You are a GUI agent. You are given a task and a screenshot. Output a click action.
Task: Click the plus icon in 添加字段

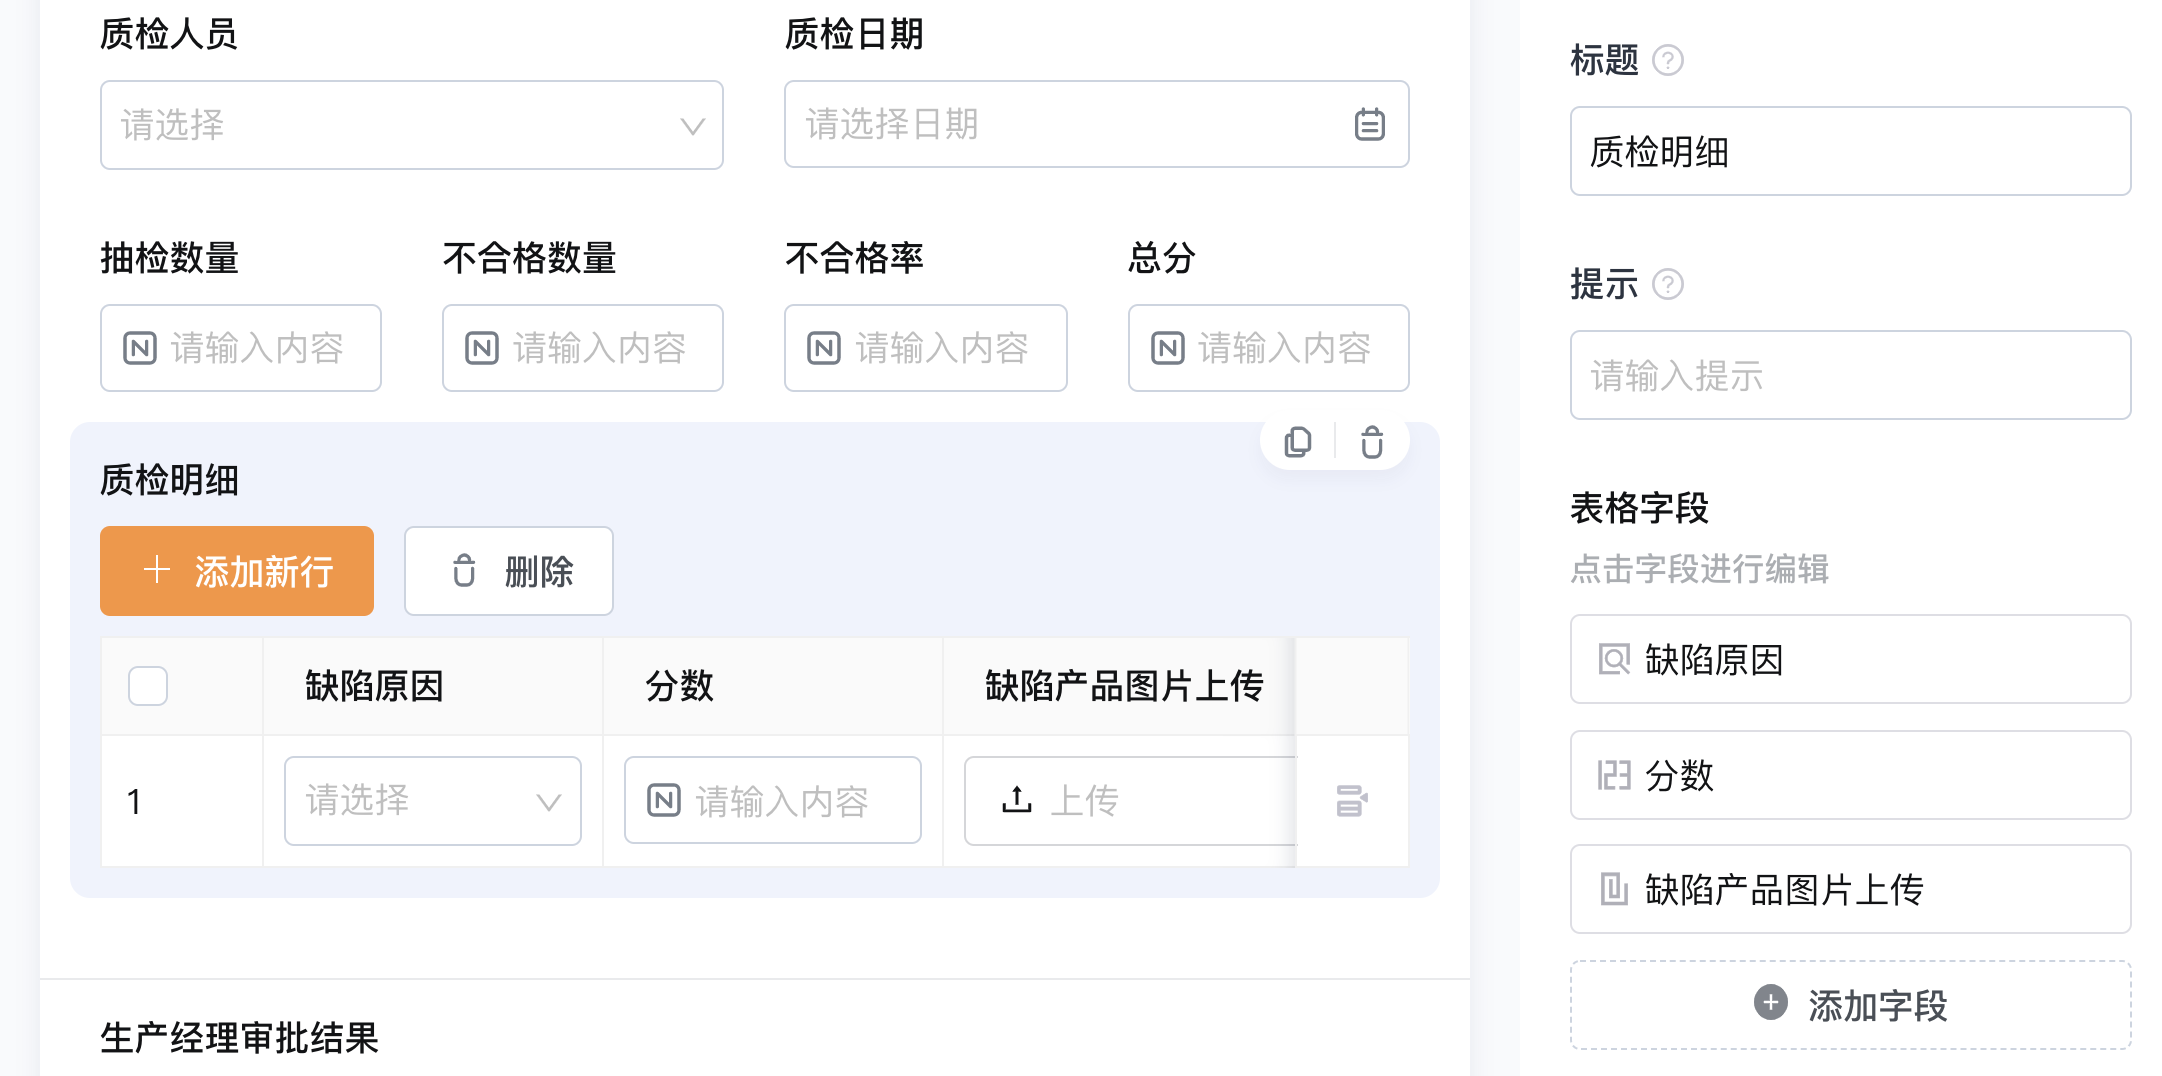(1771, 1003)
